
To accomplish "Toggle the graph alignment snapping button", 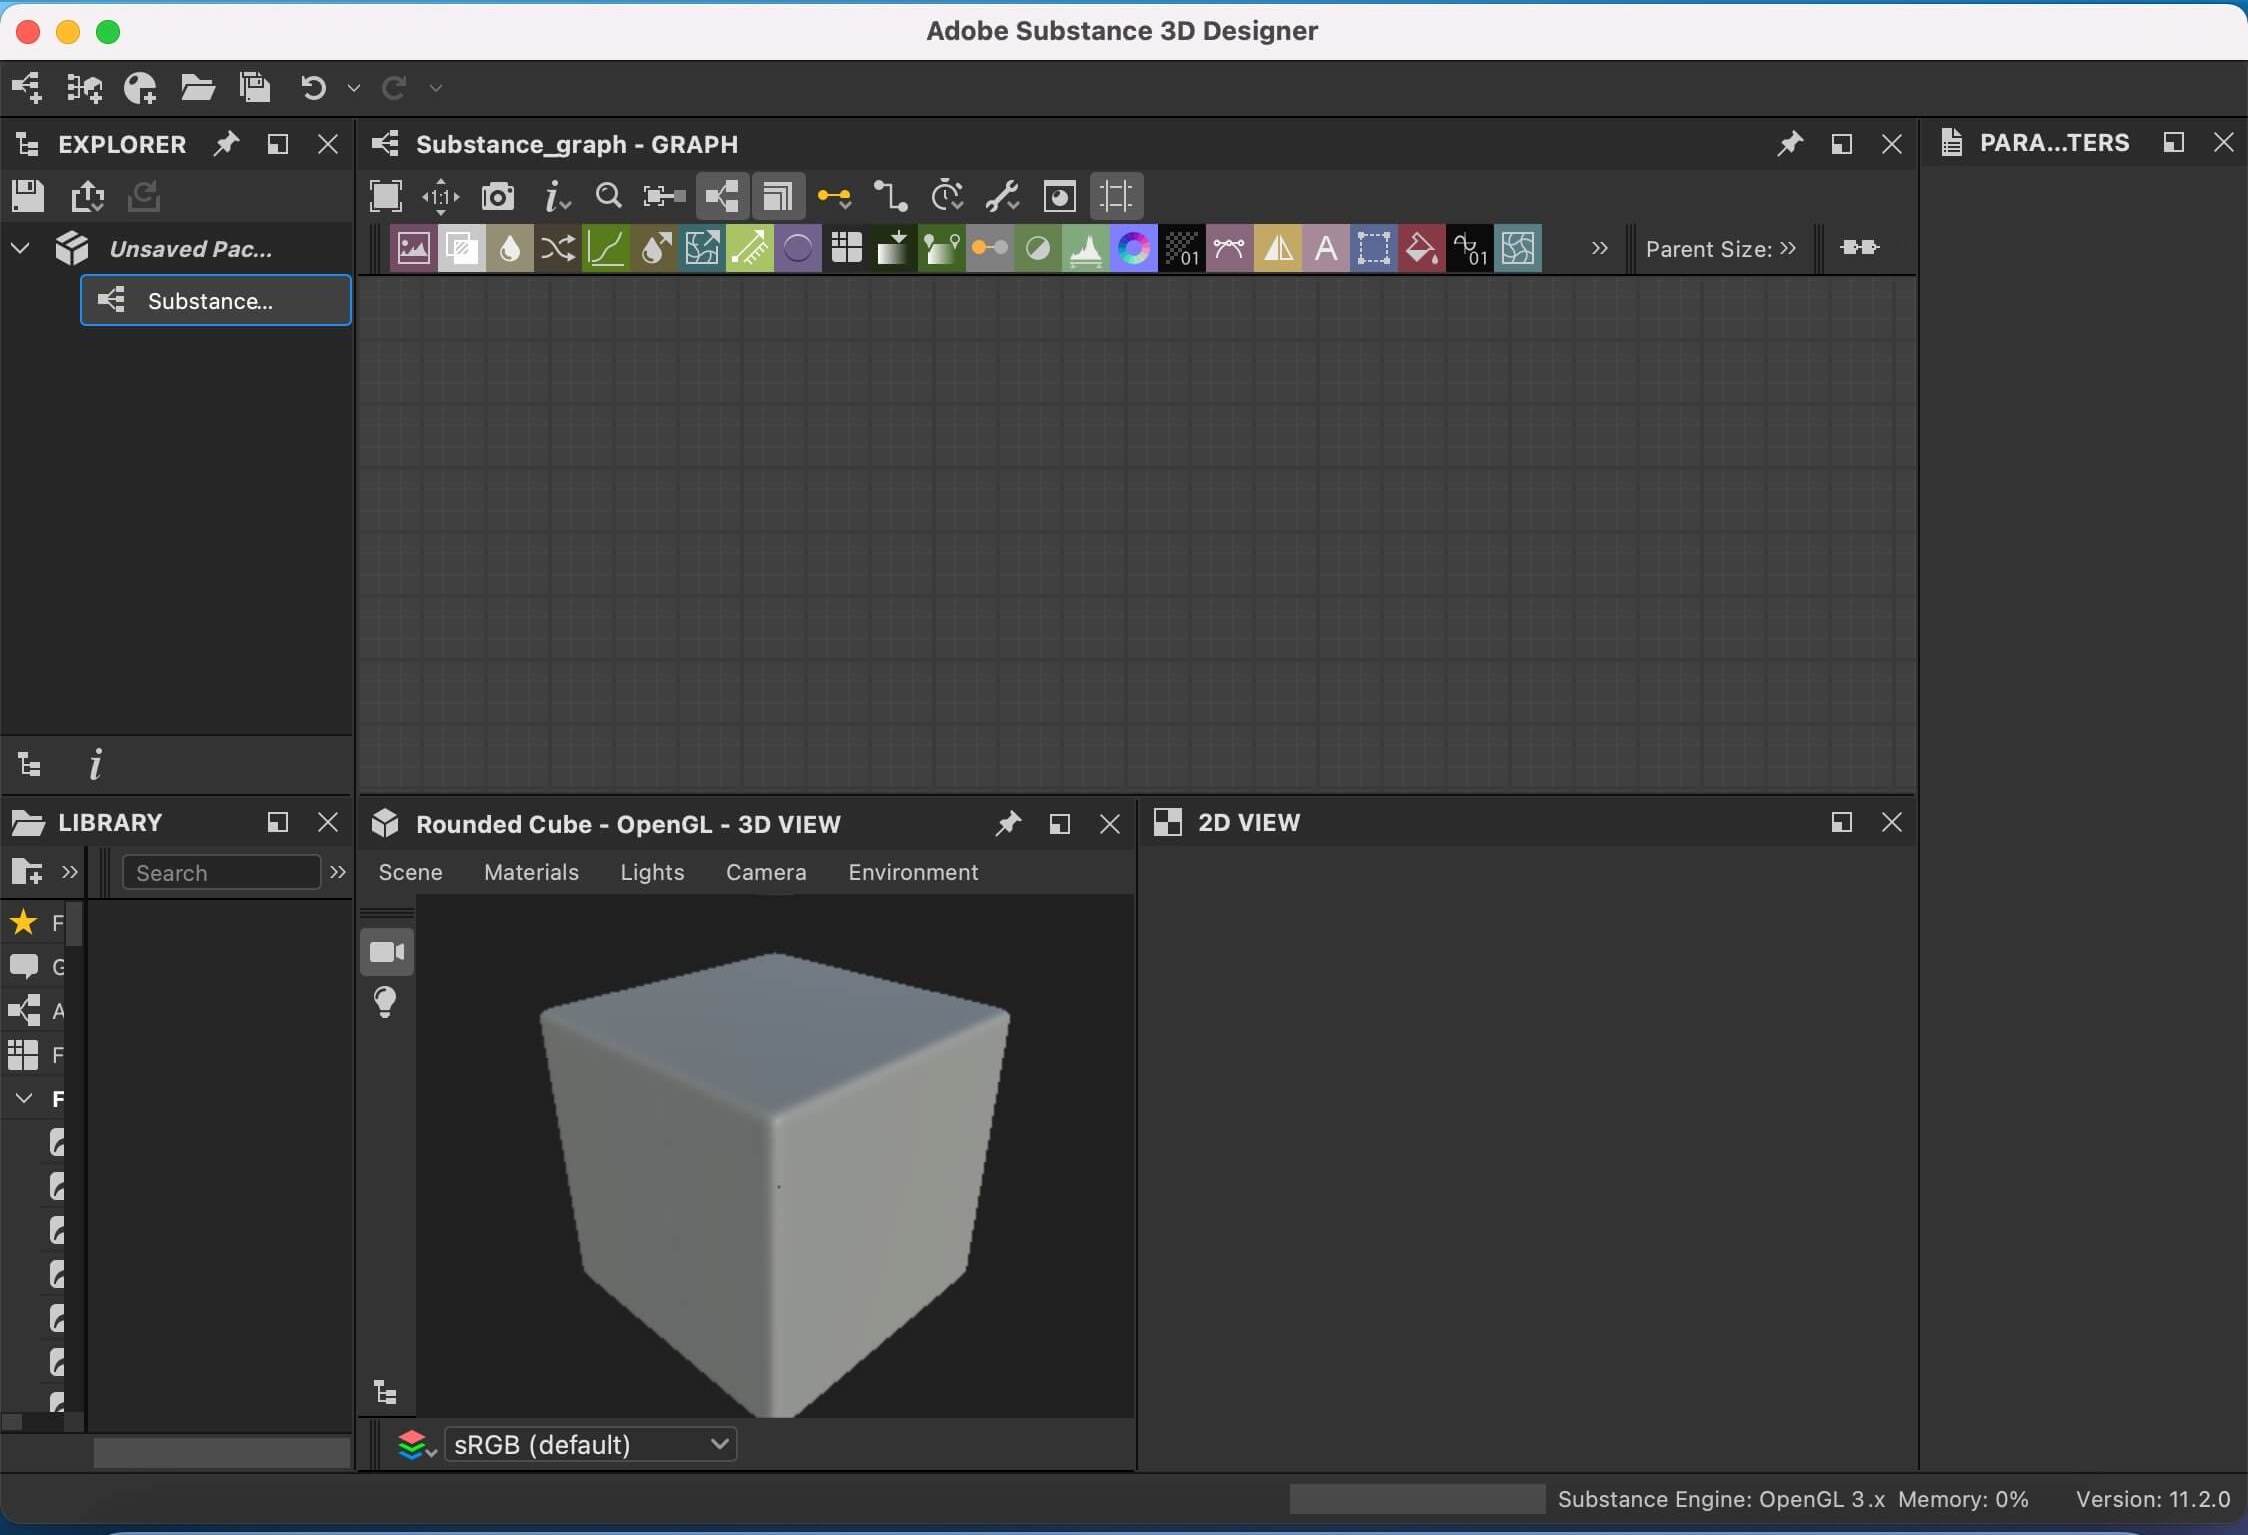I will pos(1116,196).
